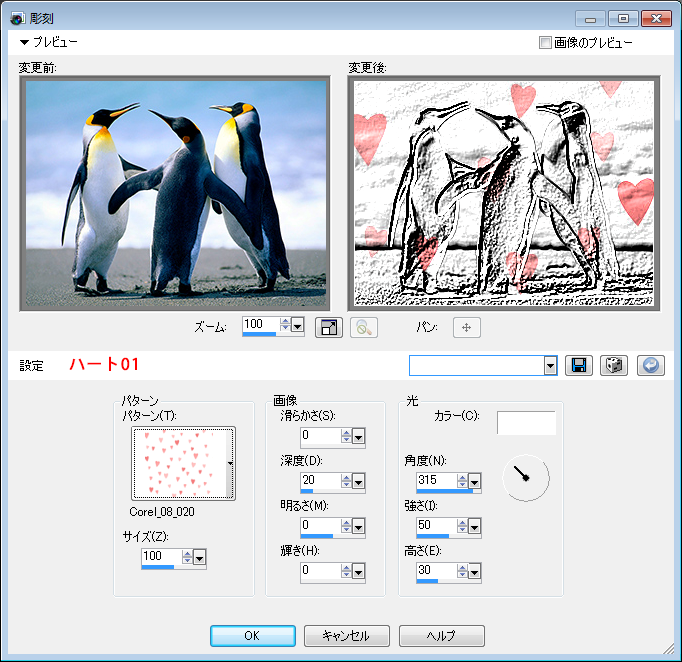Reset settings to default with arrow icon
682x662 pixels.
point(650,365)
